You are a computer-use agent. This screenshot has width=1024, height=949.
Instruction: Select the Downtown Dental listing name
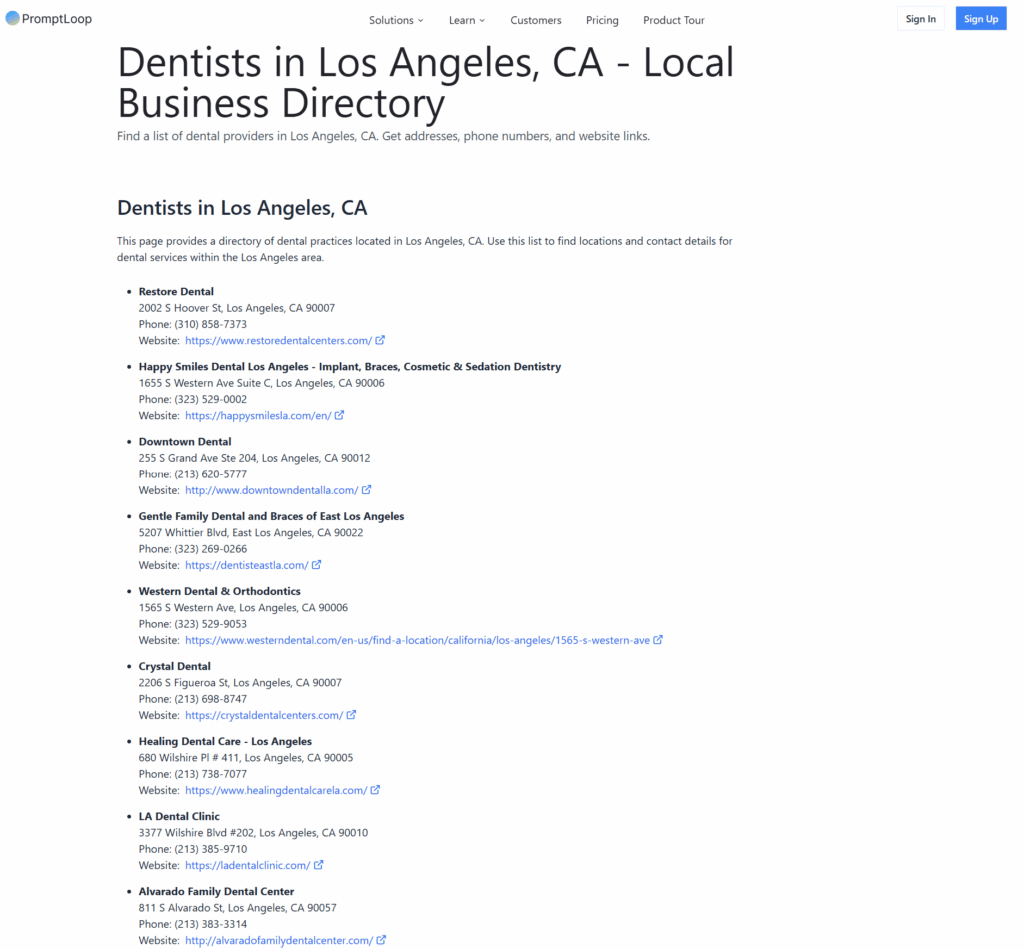point(185,442)
